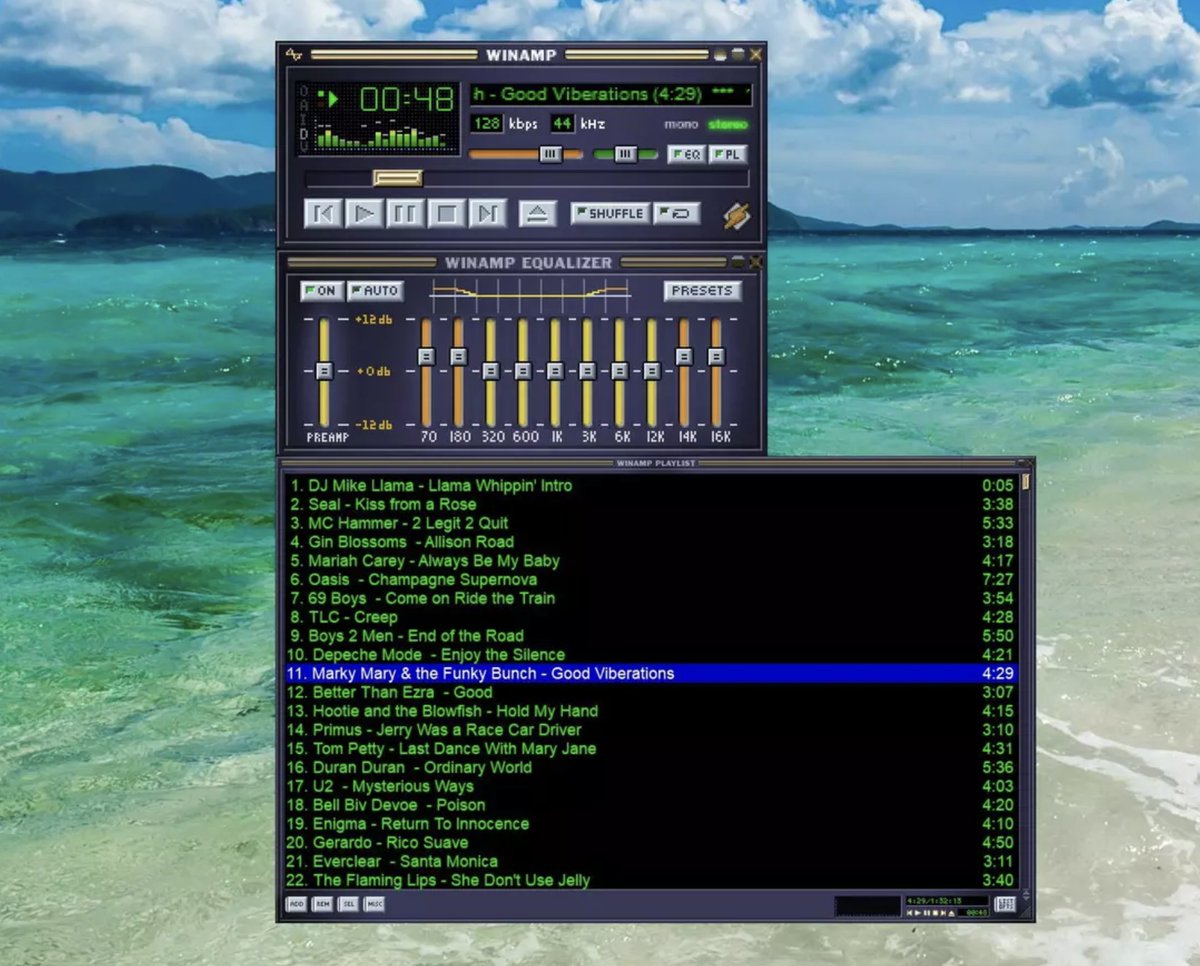The height and width of the screenshot is (966, 1200).
Task: Click the 1K equalizer band slider
Action: pos(555,371)
